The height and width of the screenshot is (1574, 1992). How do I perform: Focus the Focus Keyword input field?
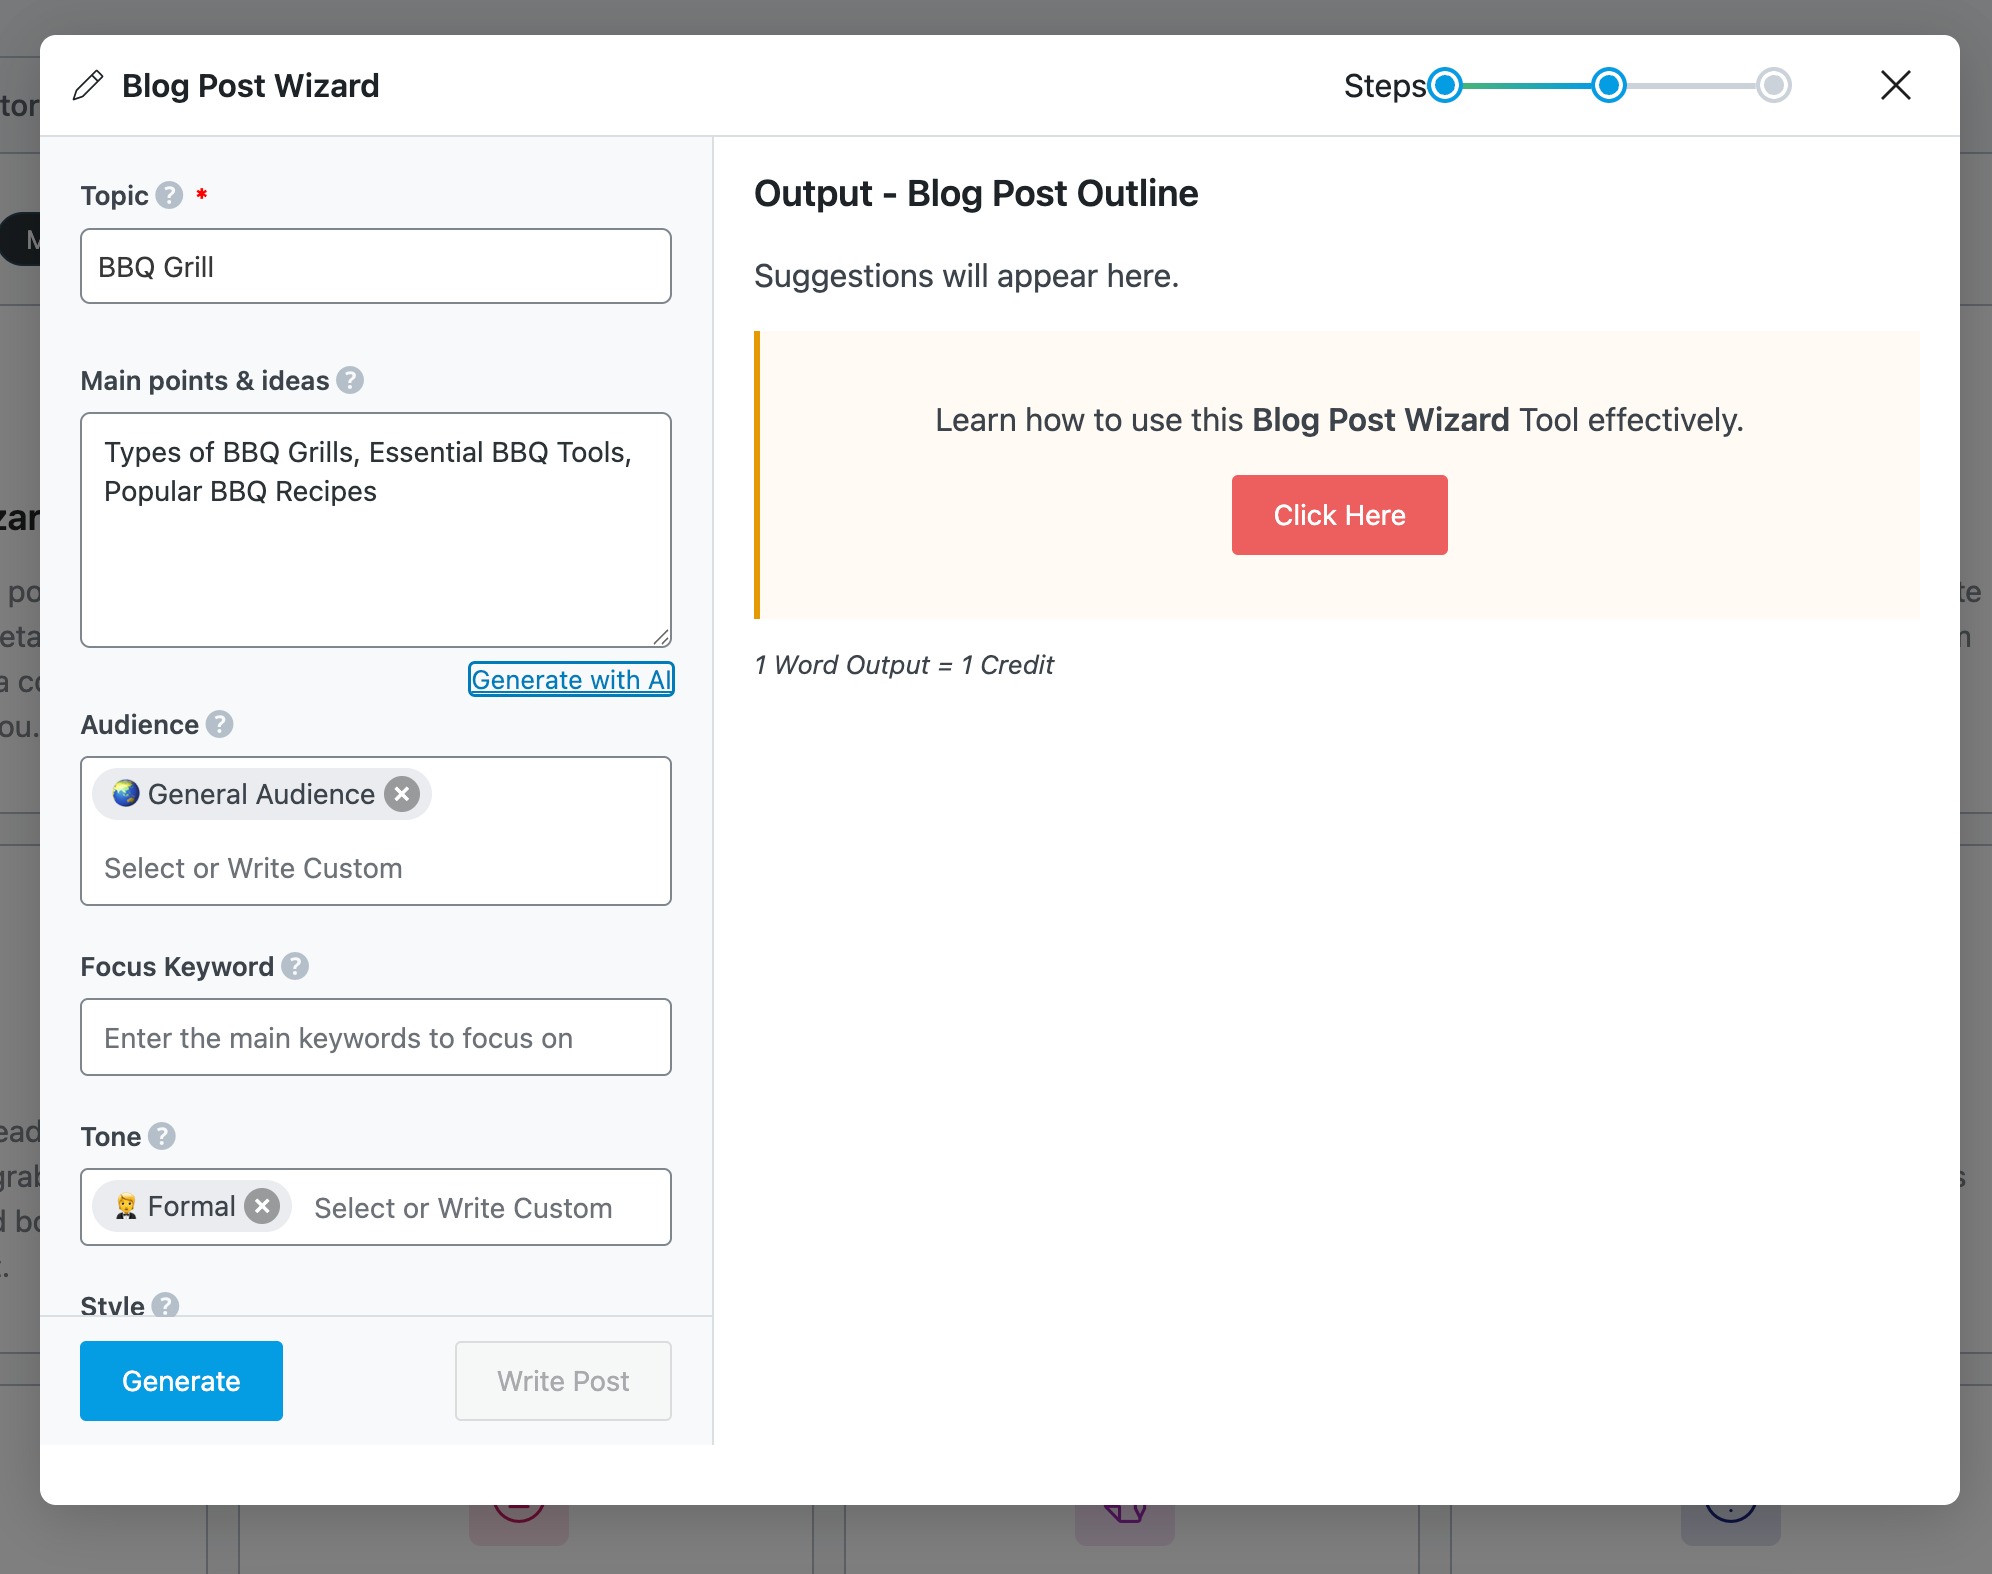[375, 1037]
